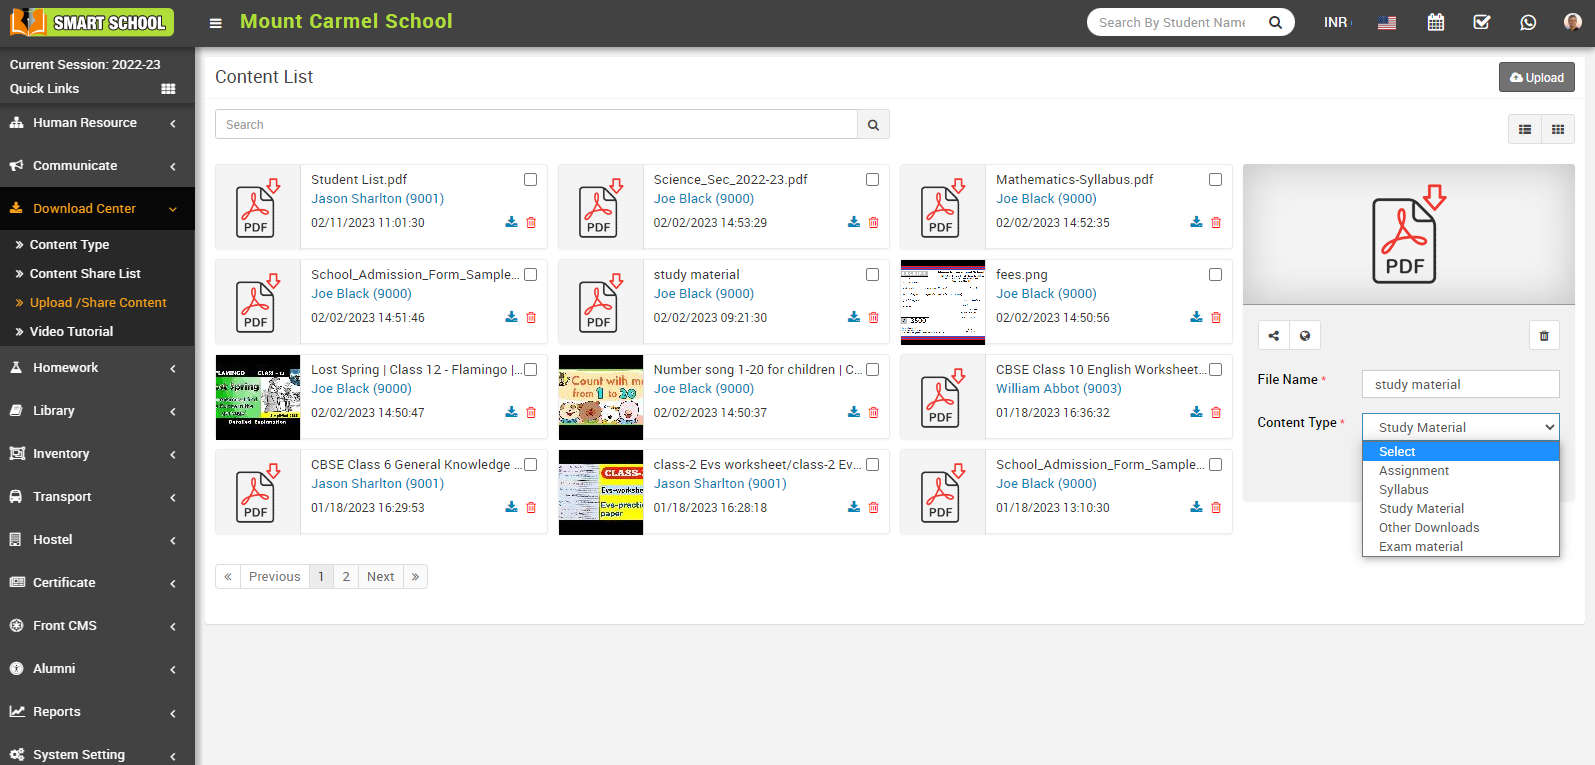The image size is (1595, 765).
Task: Click the task checklist icon in header
Action: point(1481,22)
